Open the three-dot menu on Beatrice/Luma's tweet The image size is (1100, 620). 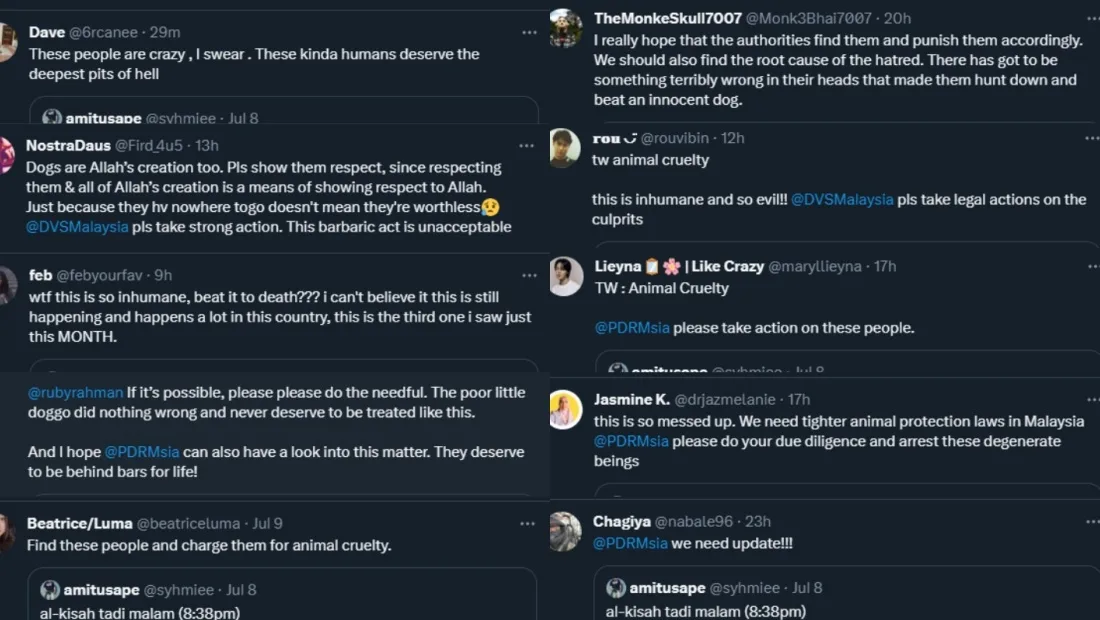[528, 523]
